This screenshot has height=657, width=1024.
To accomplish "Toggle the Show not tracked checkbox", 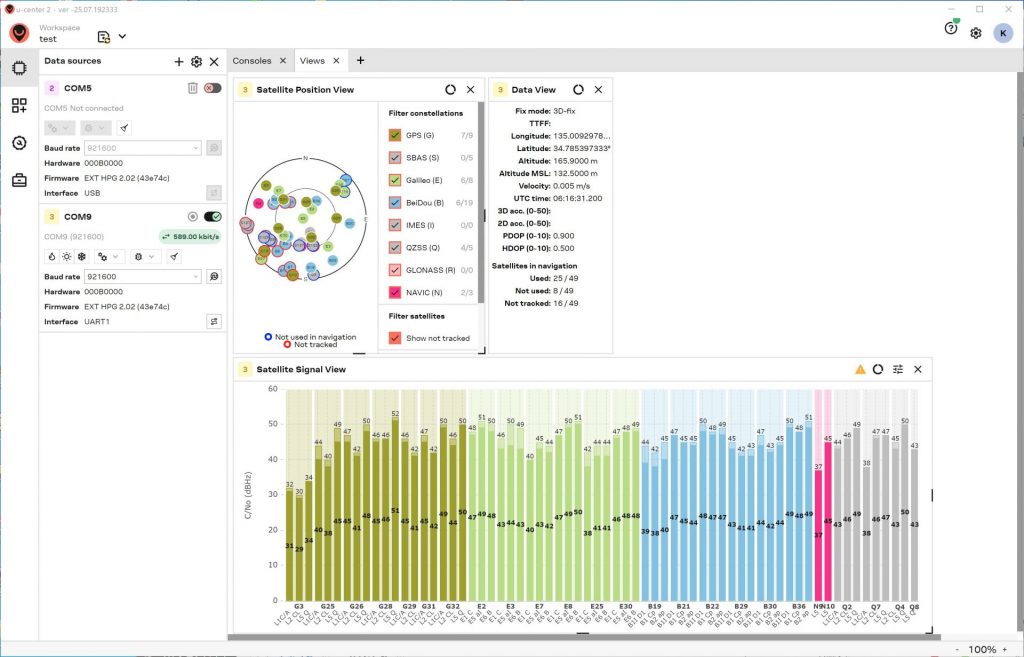I will click(x=395, y=338).
